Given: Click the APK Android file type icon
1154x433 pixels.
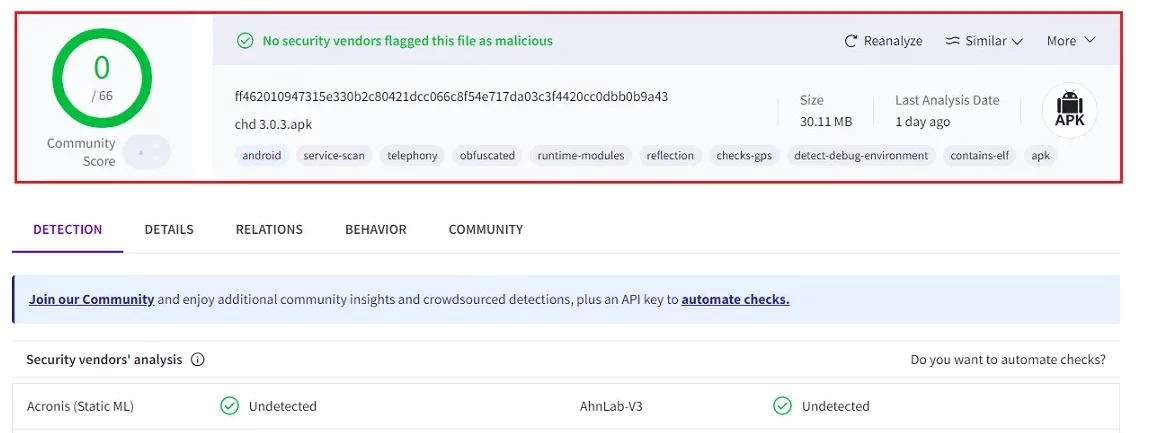Looking at the screenshot, I should coord(1069,110).
